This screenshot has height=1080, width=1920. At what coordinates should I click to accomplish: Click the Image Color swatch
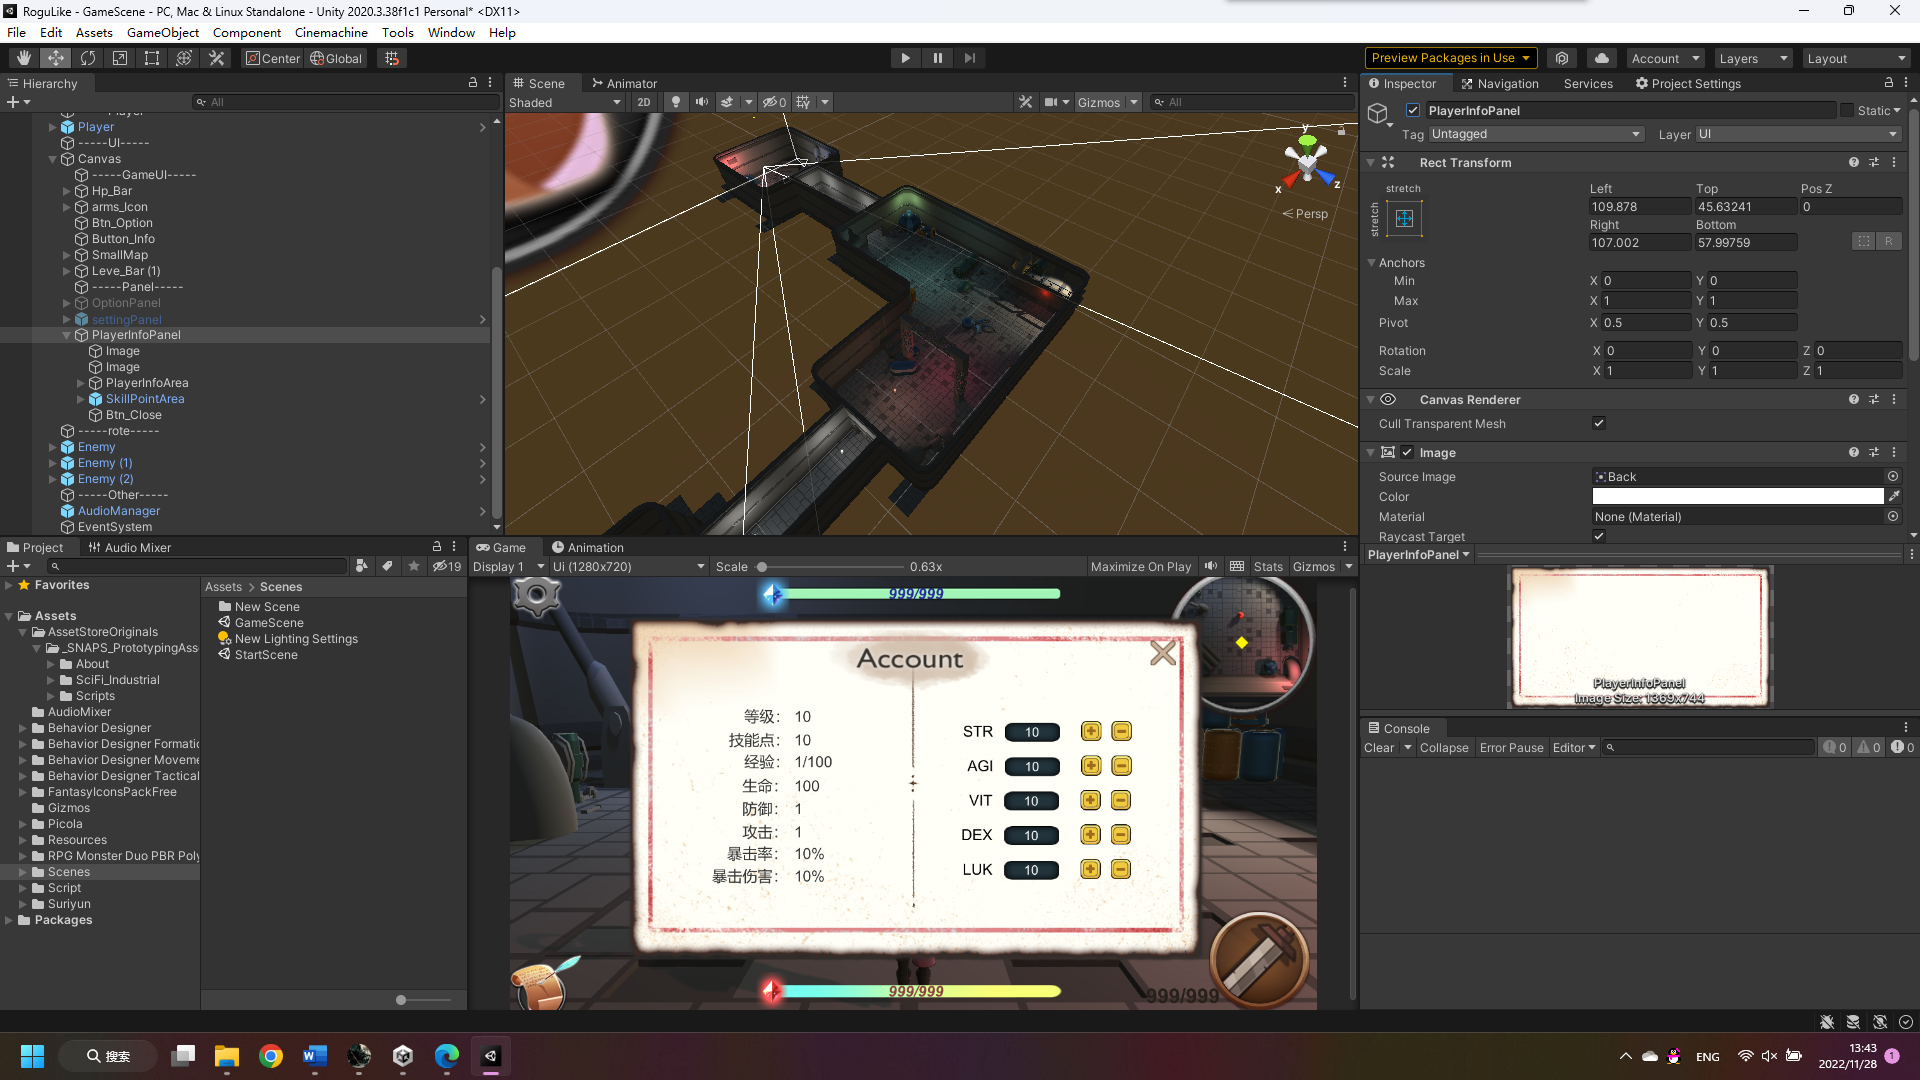[1737, 497]
